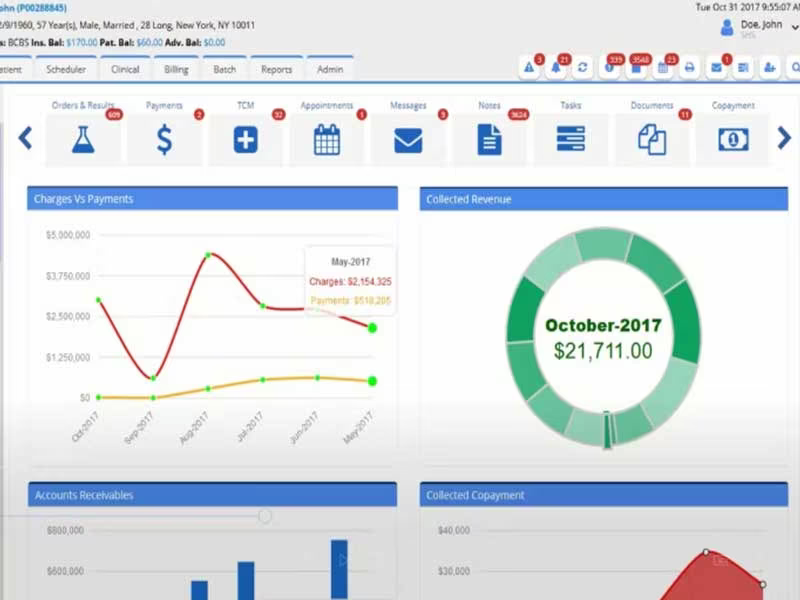This screenshot has width=800, height=600.
Task: Click the October-2017 donut chart center
Action: pyautogui.click(x=603, y=338)
